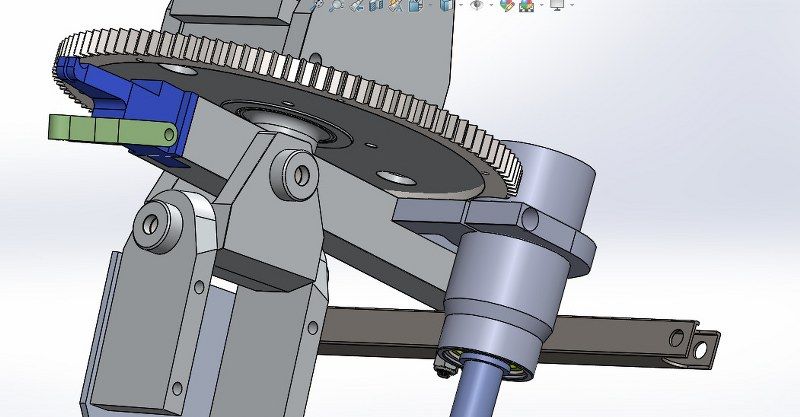Expand the Display Style dropdown arrow
The image size is (800, 417).
461,5
